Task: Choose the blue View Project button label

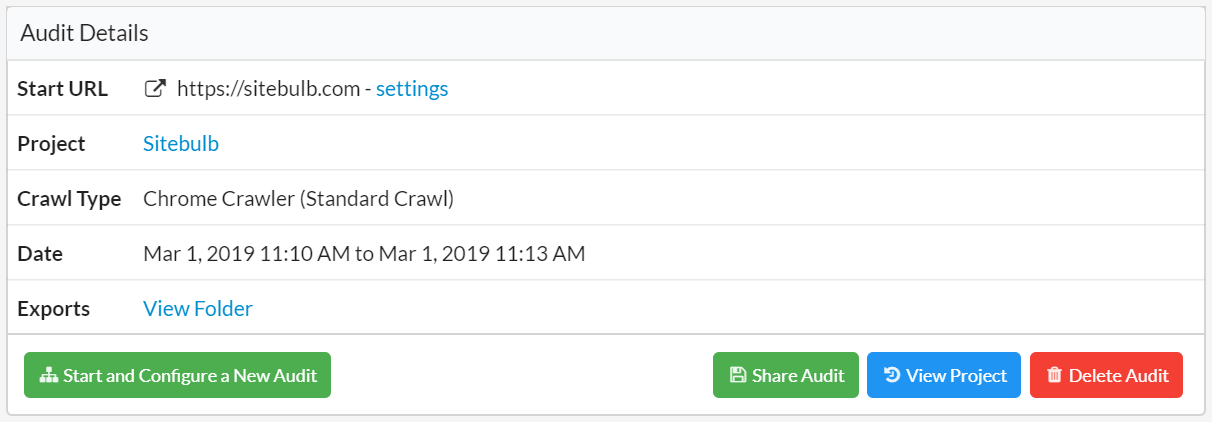Action: 956,376
